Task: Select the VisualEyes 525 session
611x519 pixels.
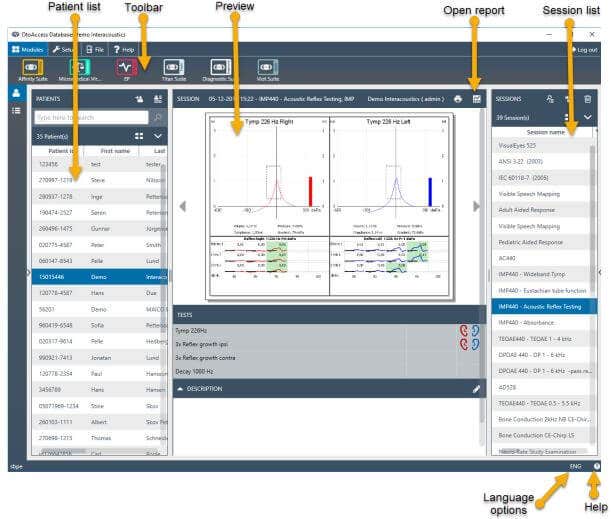Action: click(542, 145)
